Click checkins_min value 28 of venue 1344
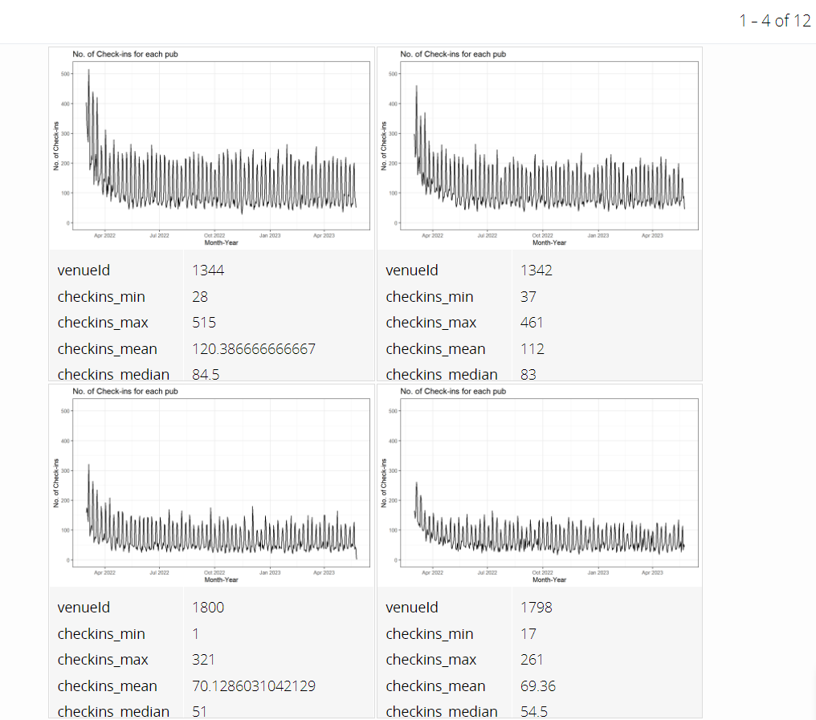 pos(200,297)
